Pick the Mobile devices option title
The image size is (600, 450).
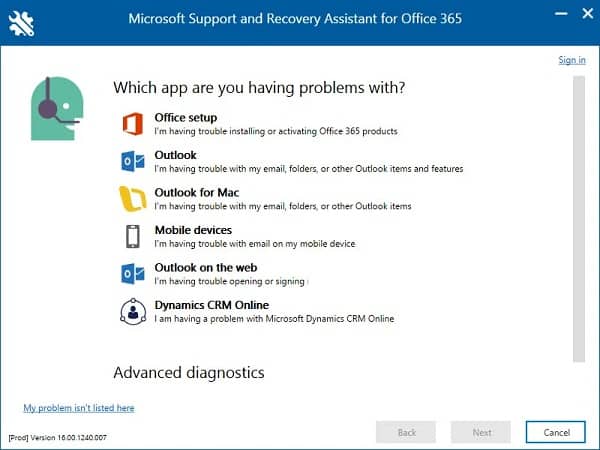click(193, 230)
